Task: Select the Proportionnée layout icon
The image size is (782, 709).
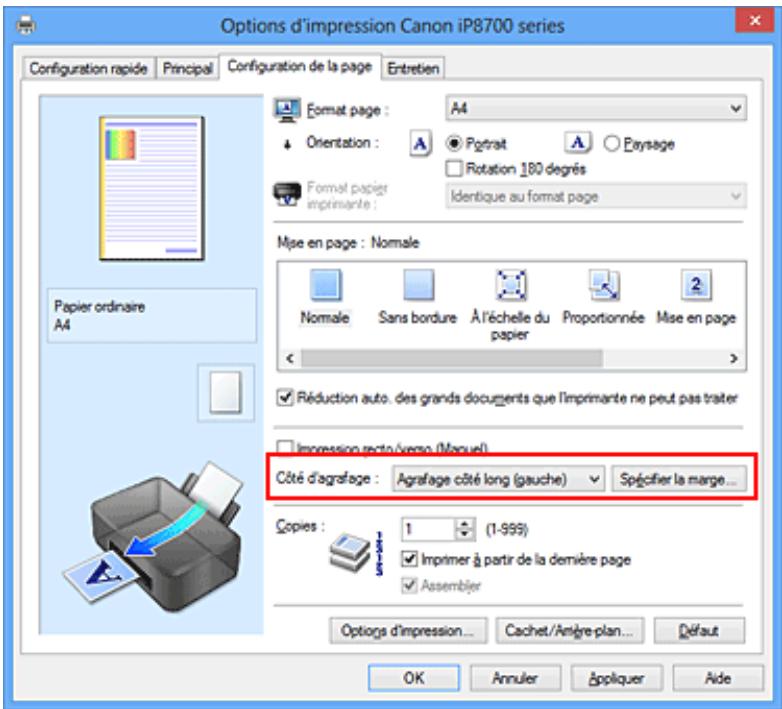Action: coord(604,285)
